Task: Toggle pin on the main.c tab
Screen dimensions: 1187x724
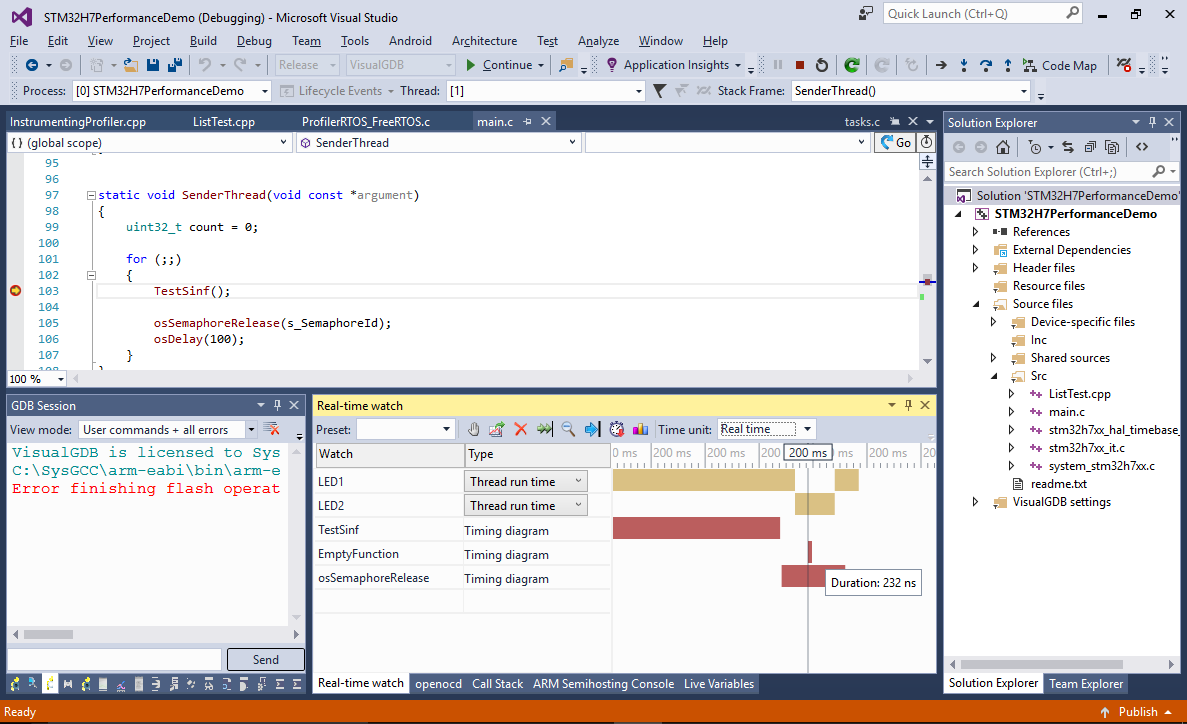Action: [528, 121]
